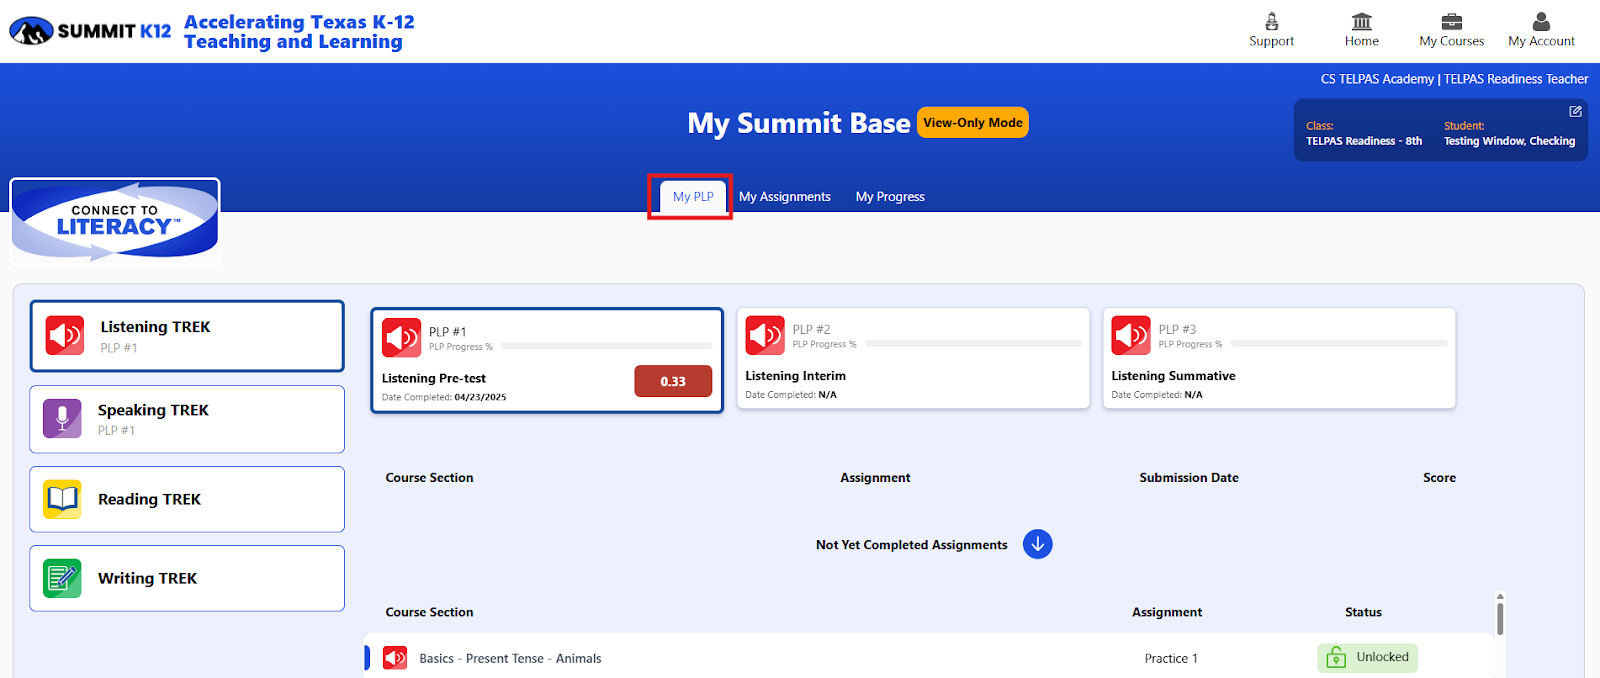Click the Basics Present Tense Animals speaker icon

(x=395, y=658)
